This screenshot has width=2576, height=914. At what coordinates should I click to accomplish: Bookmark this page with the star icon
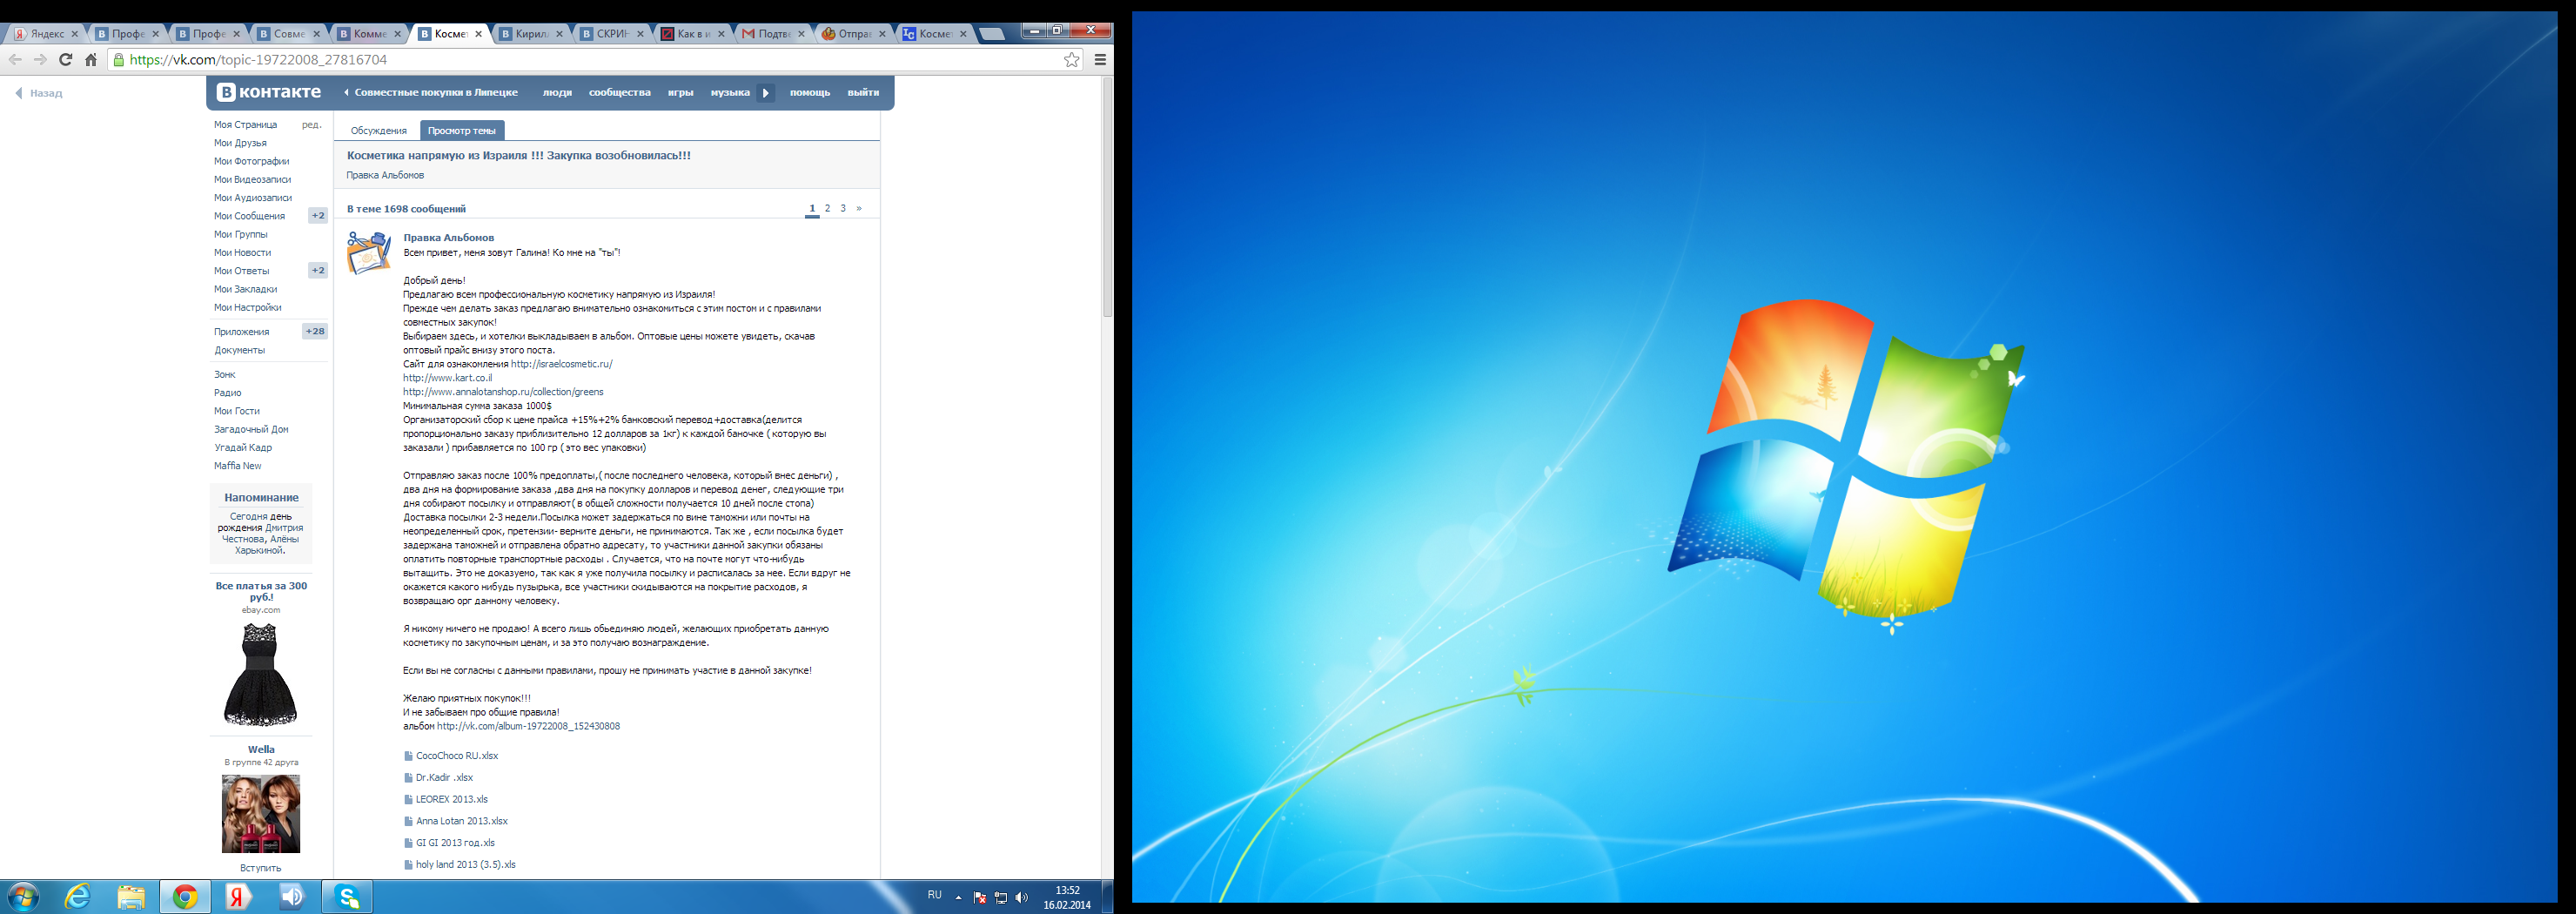[1071, 60]
